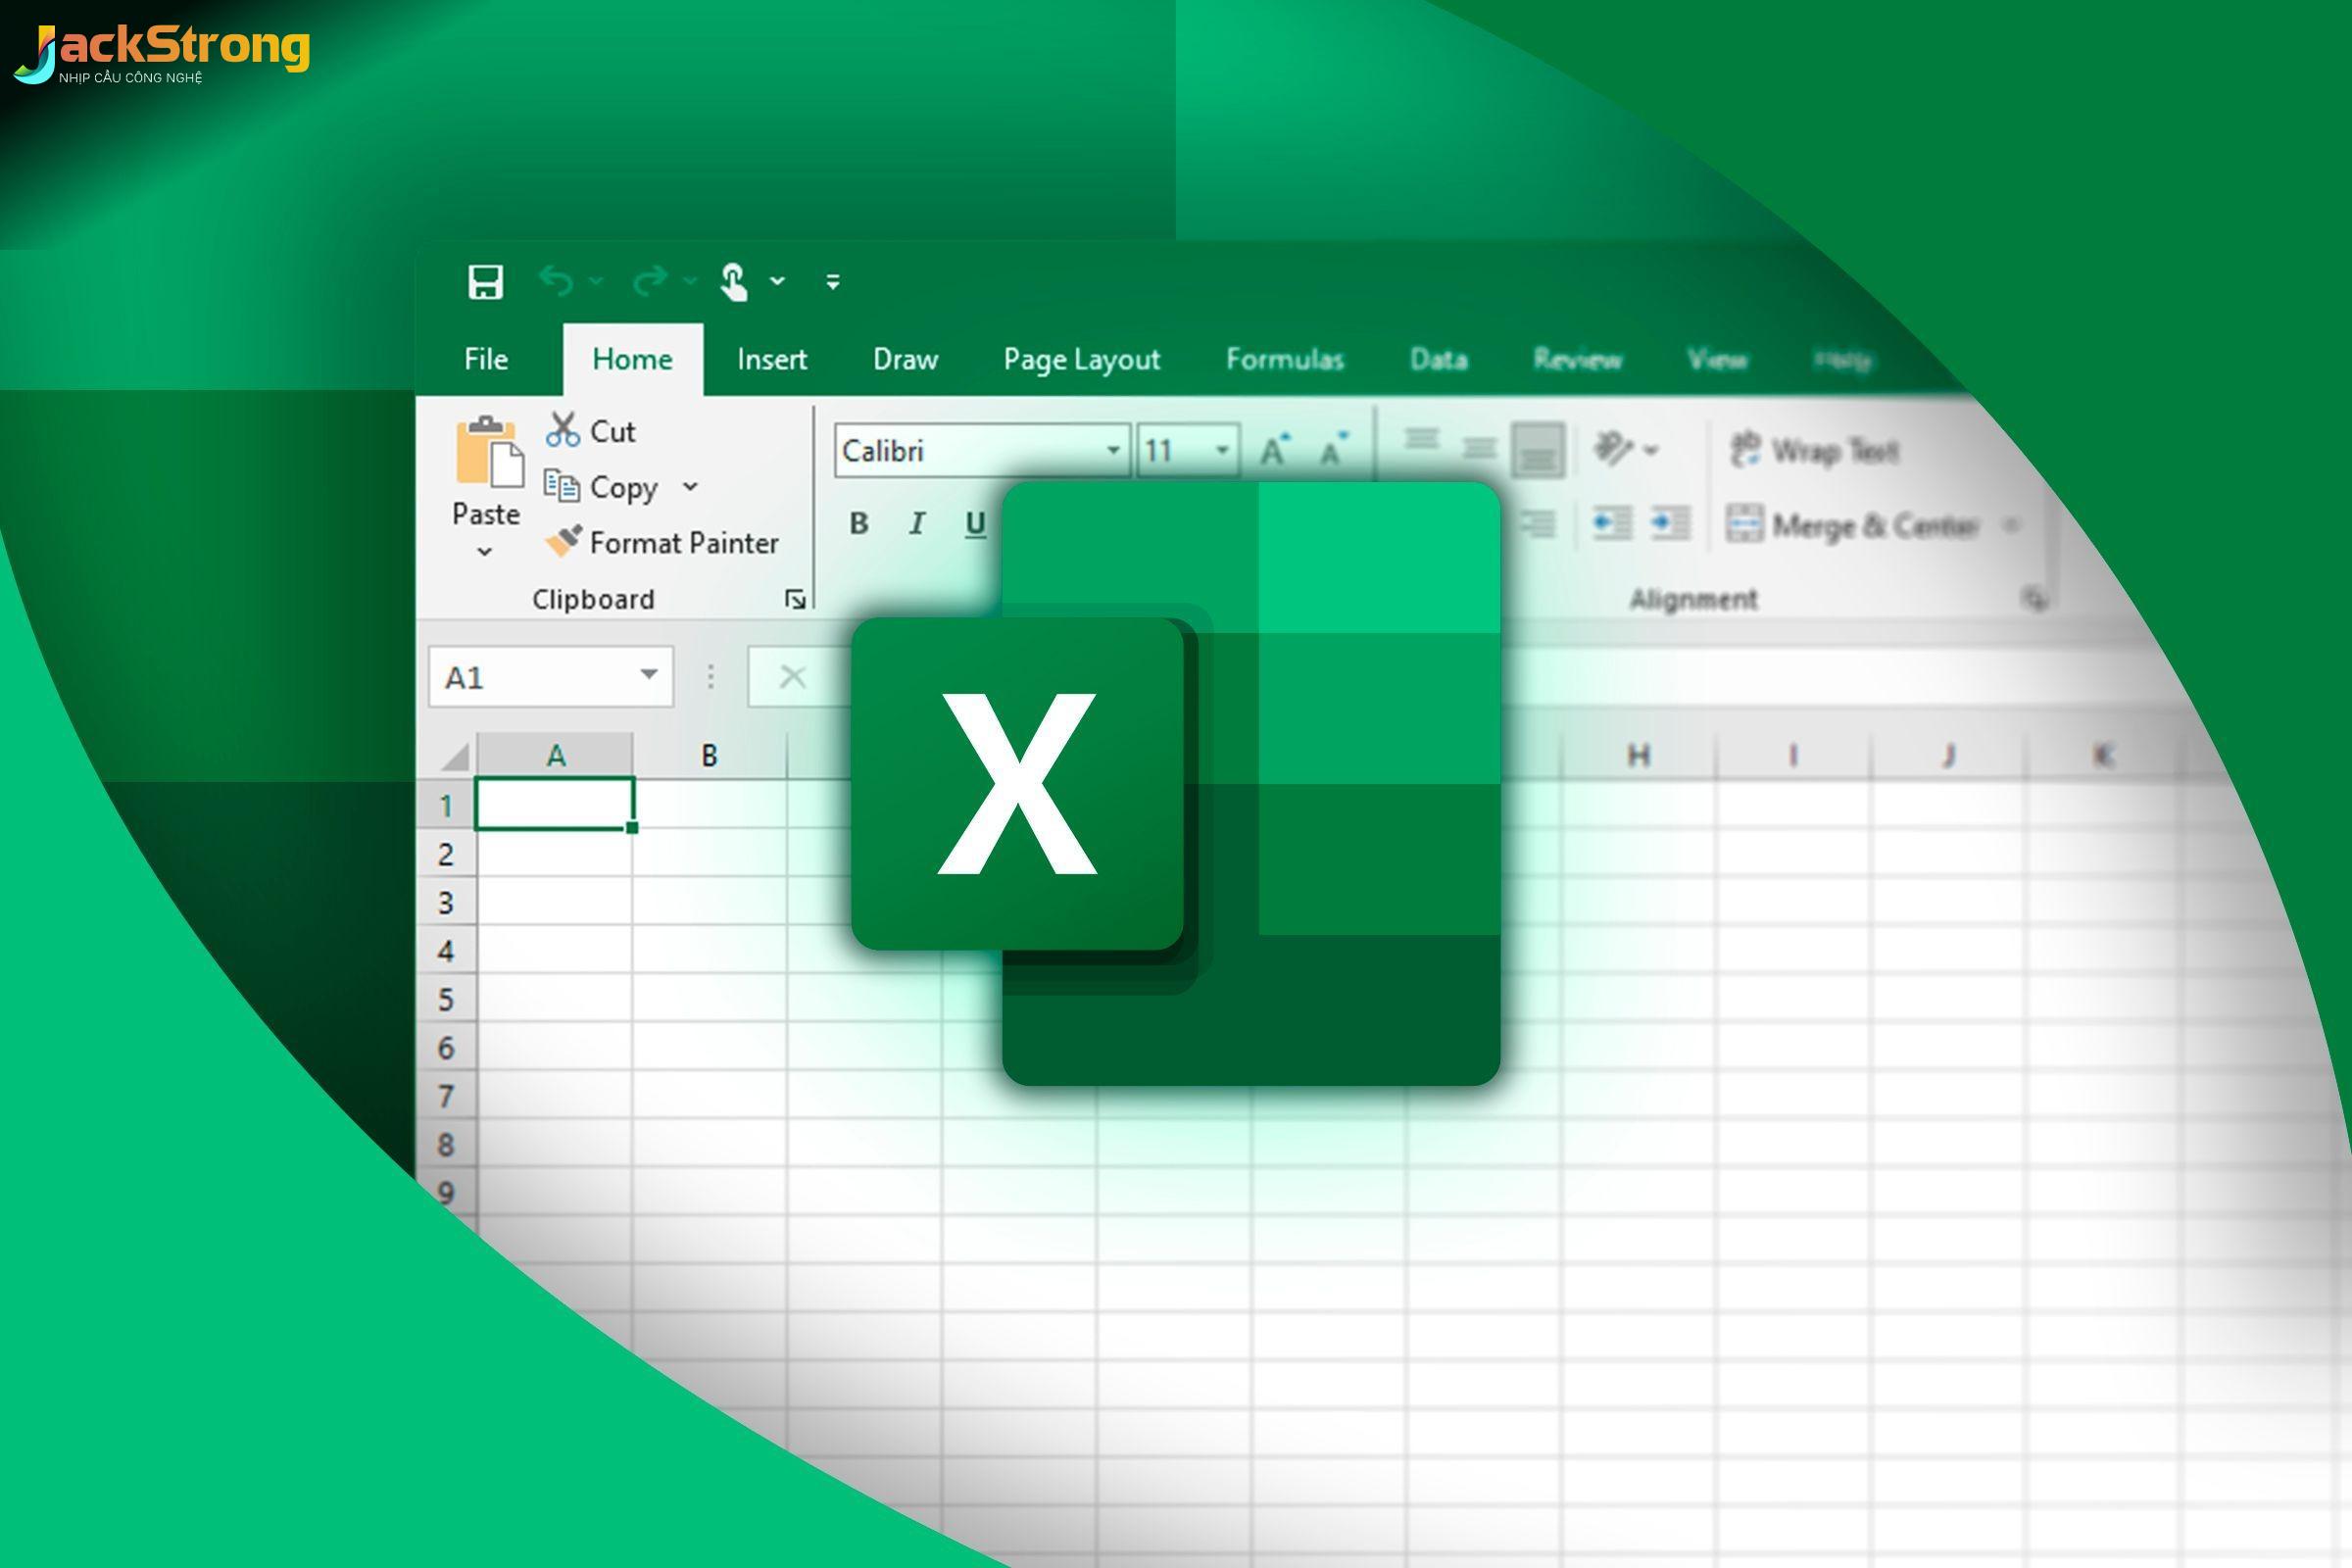Image resolution: width=2352 pixels, height=1568 pixels.
Task: Click the Undo arrow icon
Action: (556, 282)
